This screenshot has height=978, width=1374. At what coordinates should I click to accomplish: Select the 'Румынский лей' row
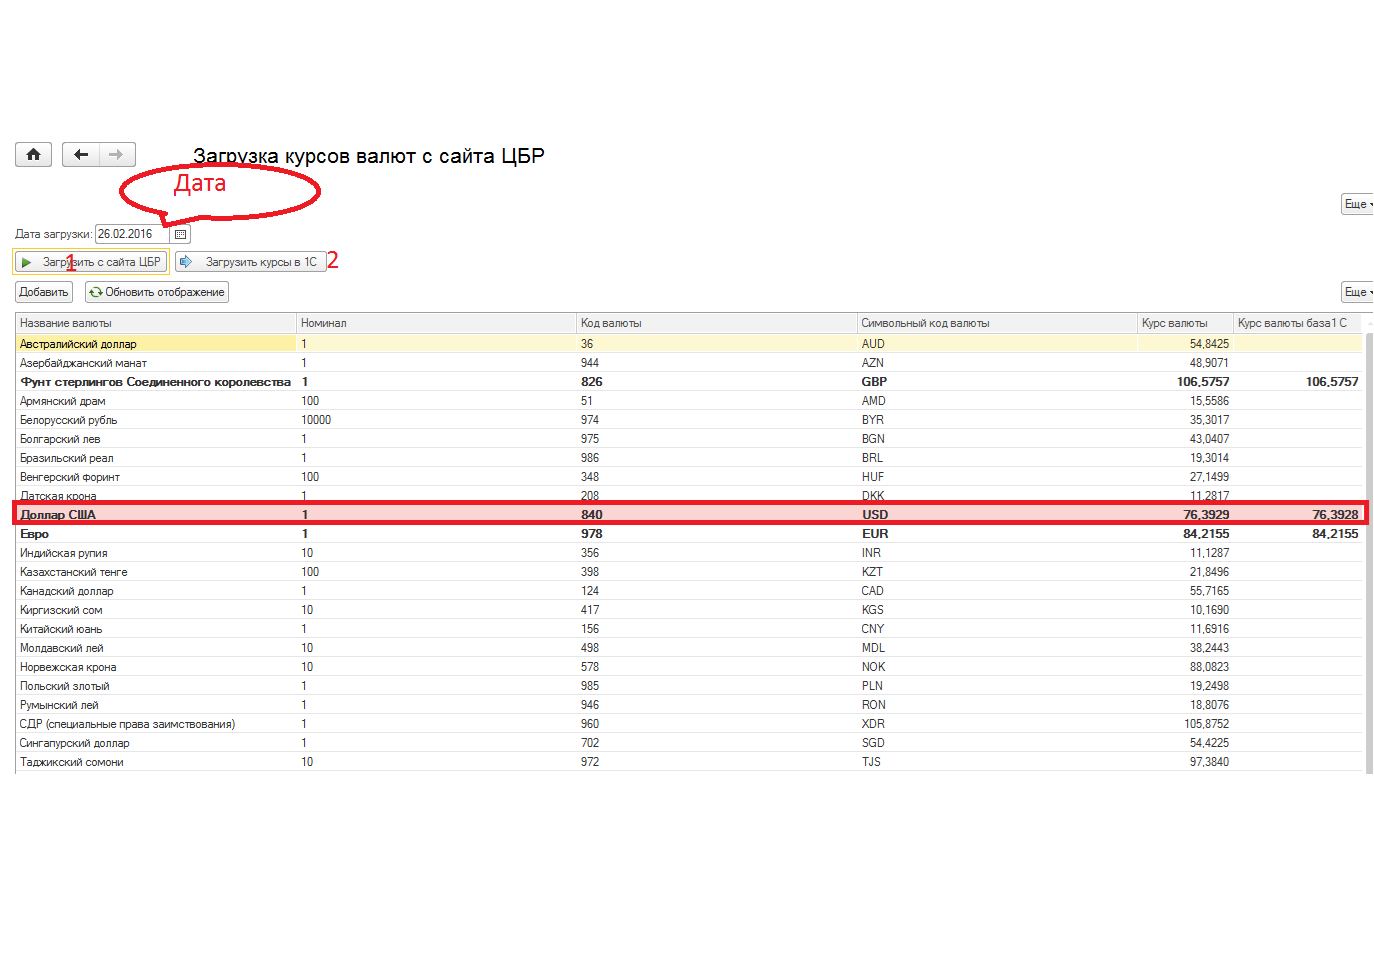(x=689, y=705)
